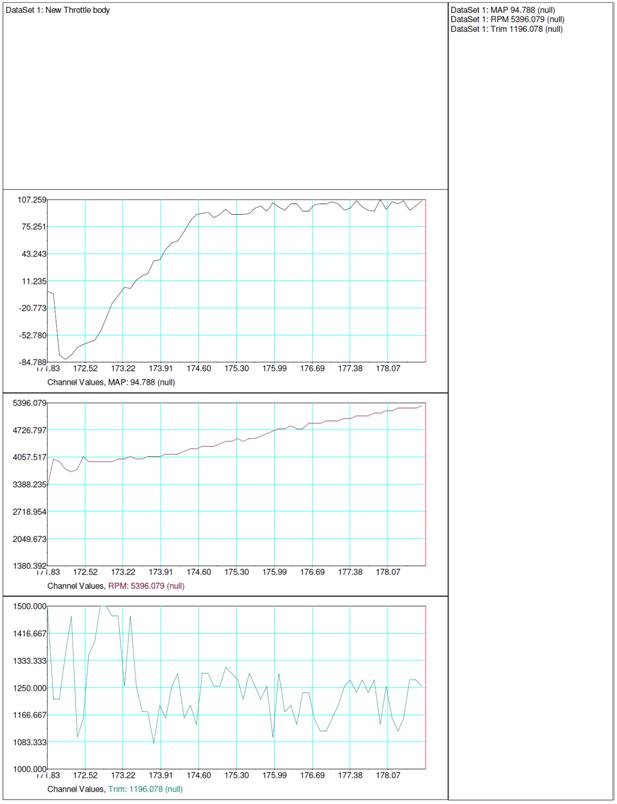617x804 pixels.
Task: Click the 175.30 time label under MAP chart
Action: 236,369
